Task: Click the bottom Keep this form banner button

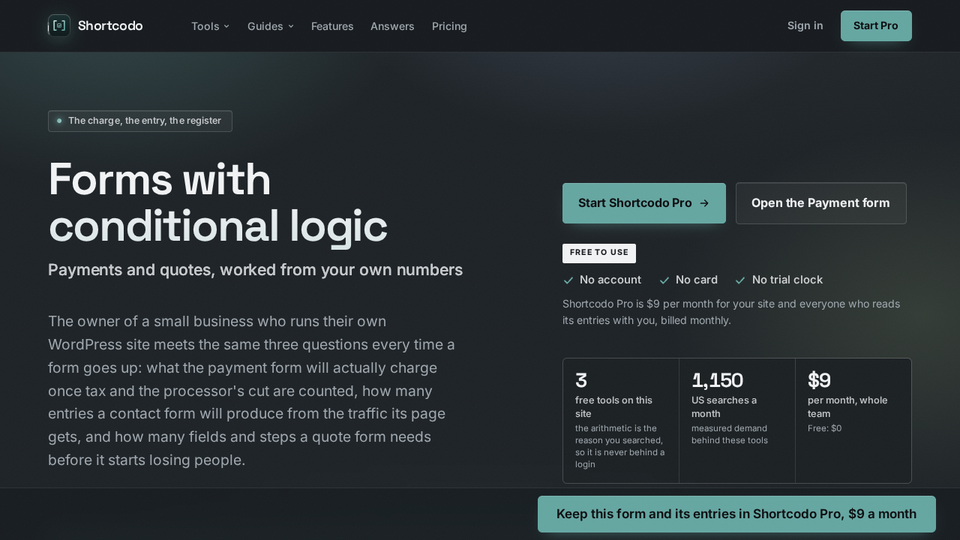Action: point(737,514)
